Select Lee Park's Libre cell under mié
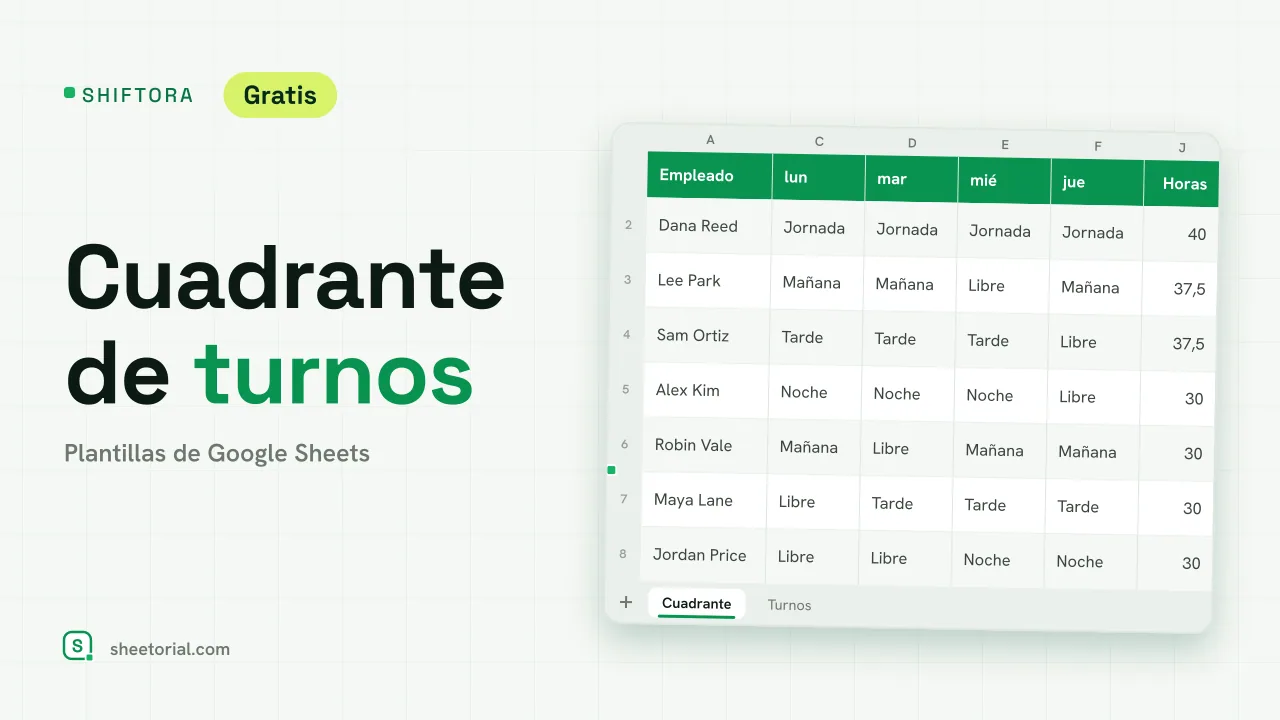1280x720 pixels. click(1003, 286)
